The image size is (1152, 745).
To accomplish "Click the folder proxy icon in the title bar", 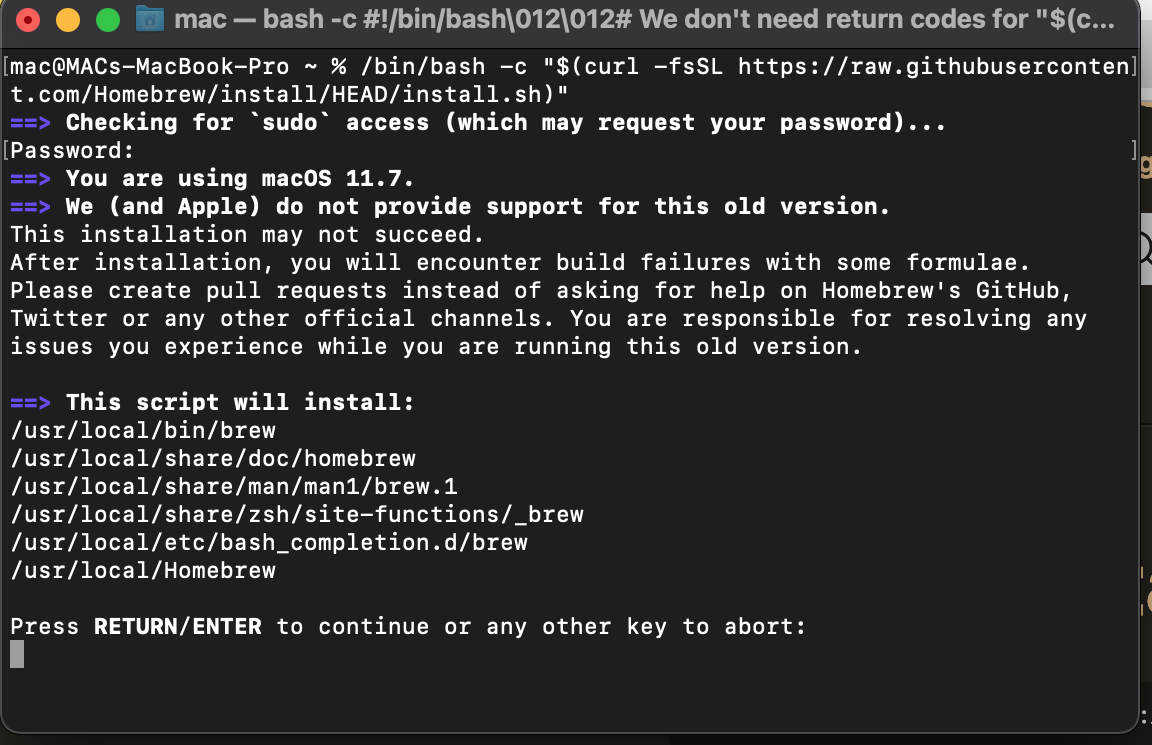I will click(x=148, y=18).
